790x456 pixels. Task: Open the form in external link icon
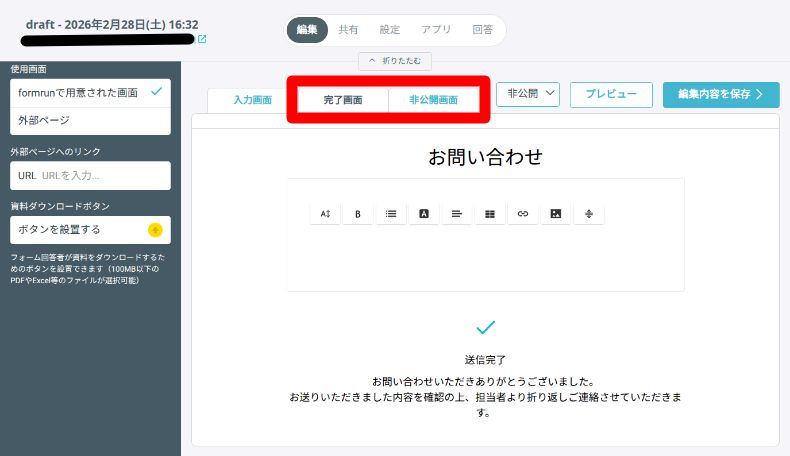202,39
